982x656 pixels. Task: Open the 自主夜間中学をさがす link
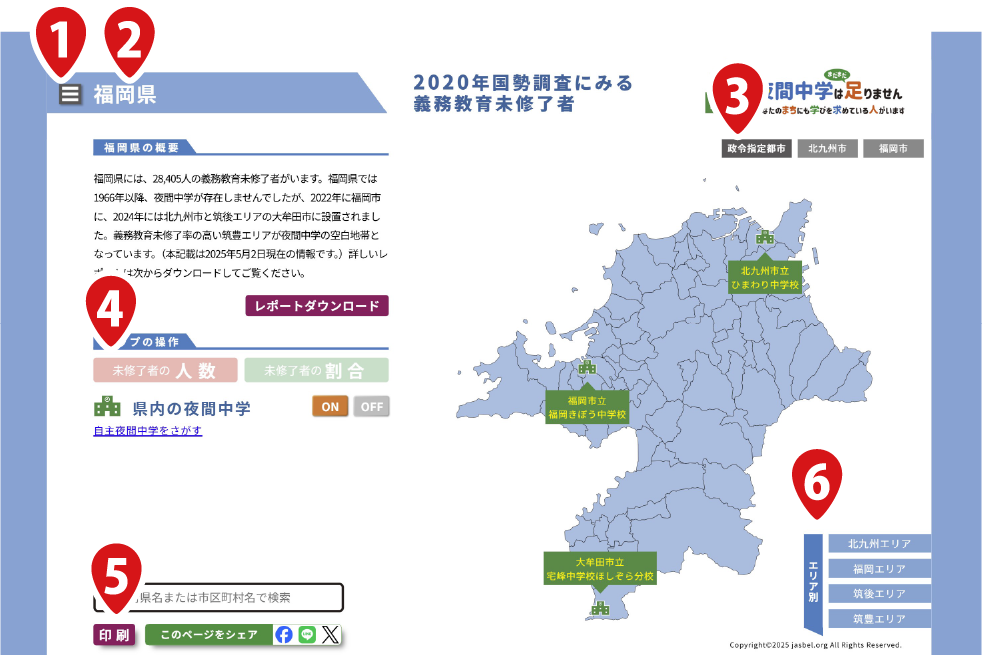[x=148, y=431]
